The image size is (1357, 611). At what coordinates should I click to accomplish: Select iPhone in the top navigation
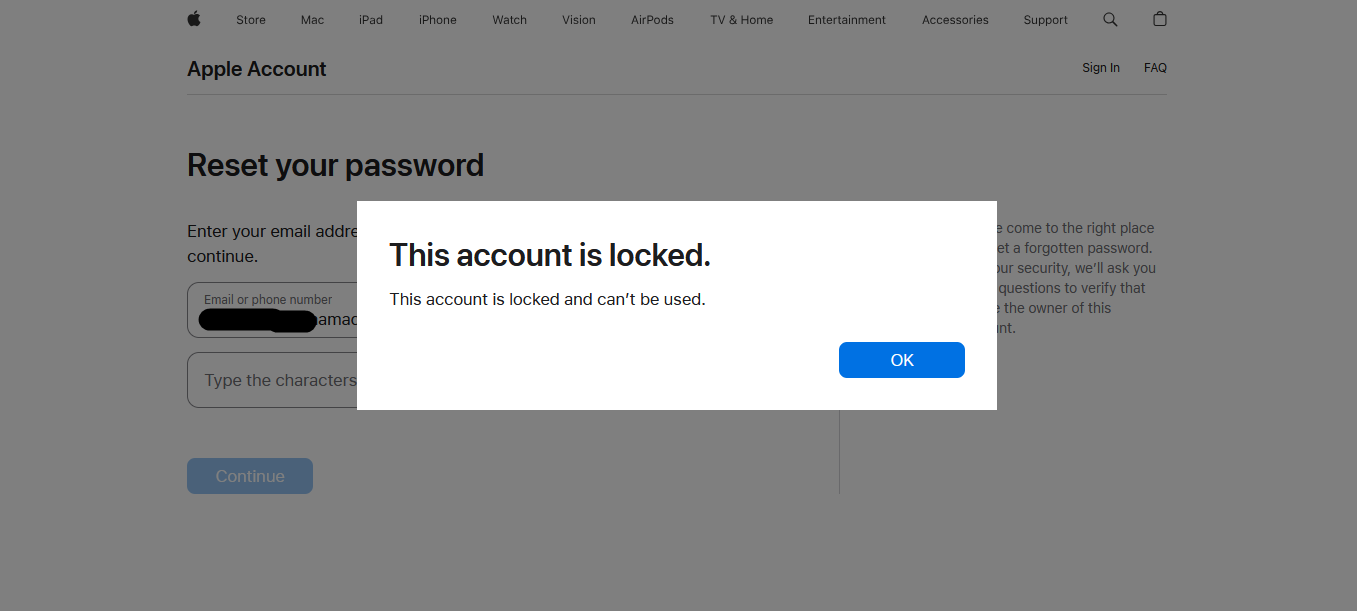click(438, 20)
